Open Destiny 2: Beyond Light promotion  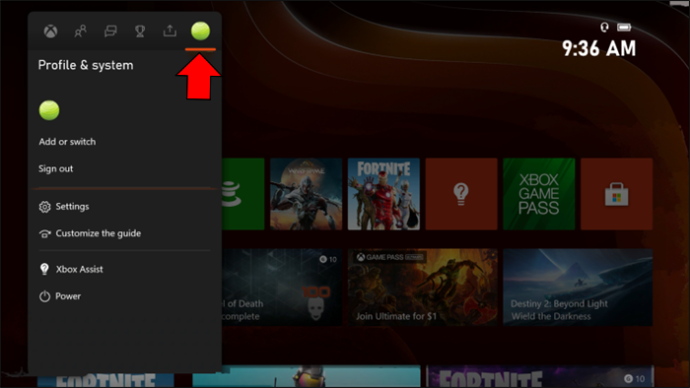(x=578, y=287)
